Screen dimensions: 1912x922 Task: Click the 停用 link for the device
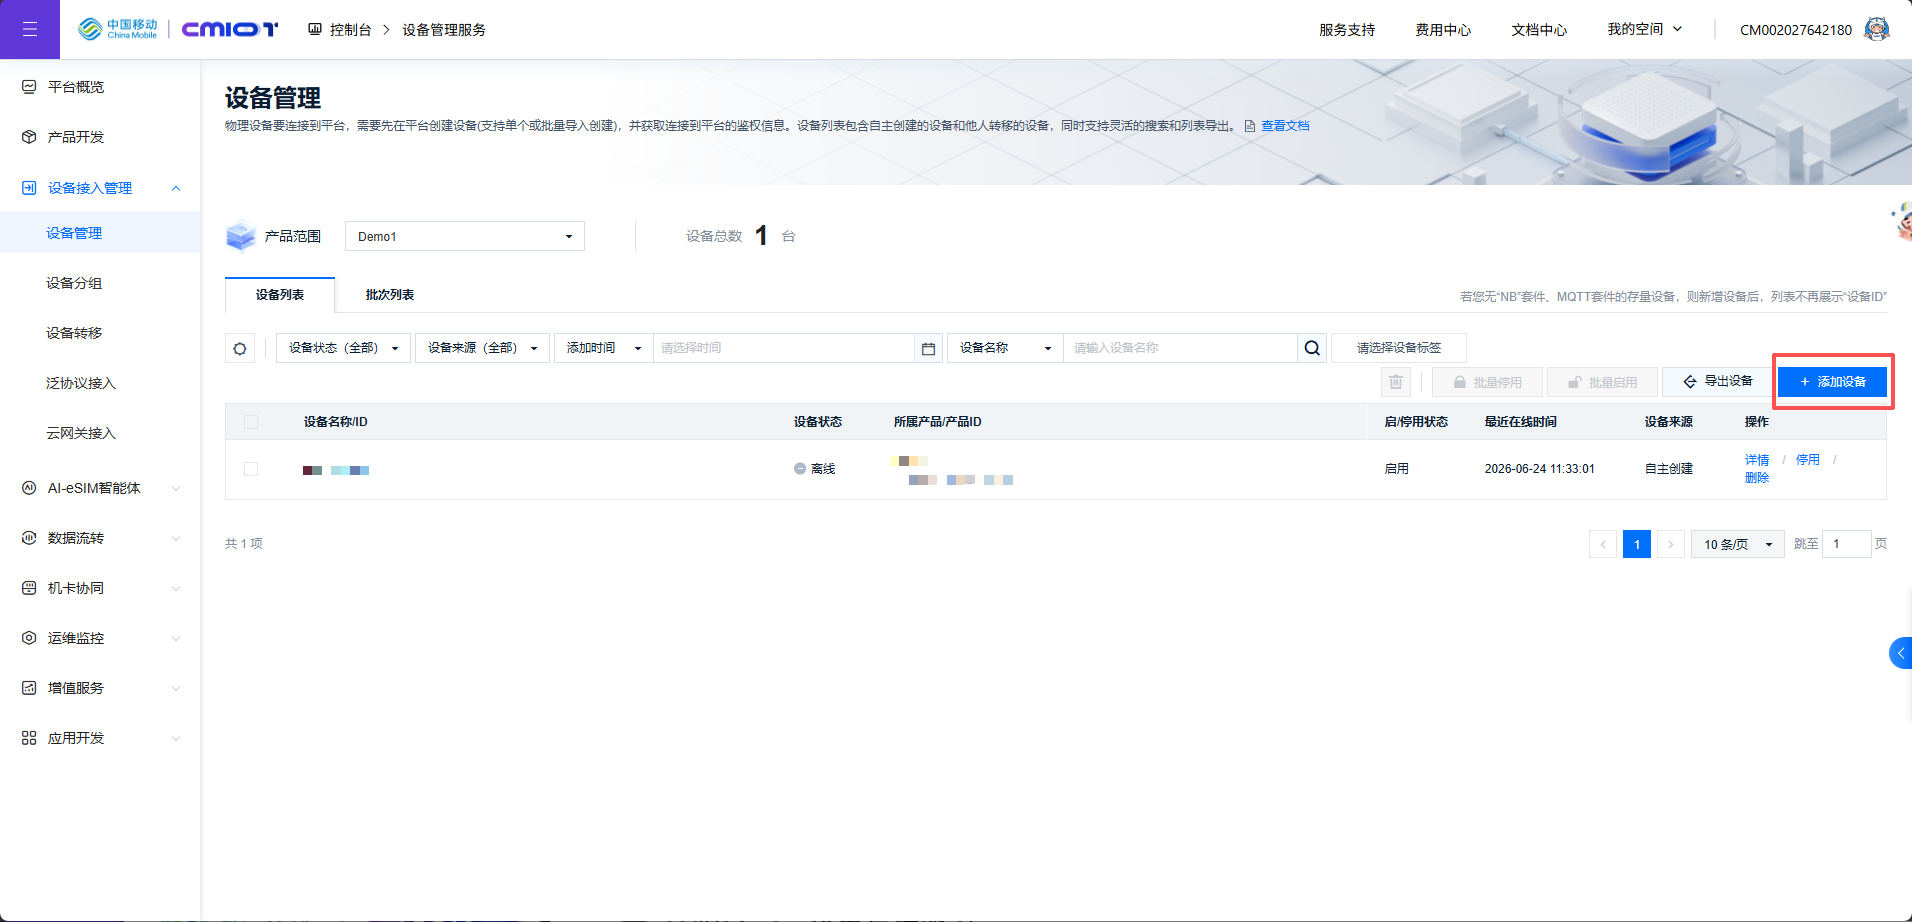[x=1808, y=460]
